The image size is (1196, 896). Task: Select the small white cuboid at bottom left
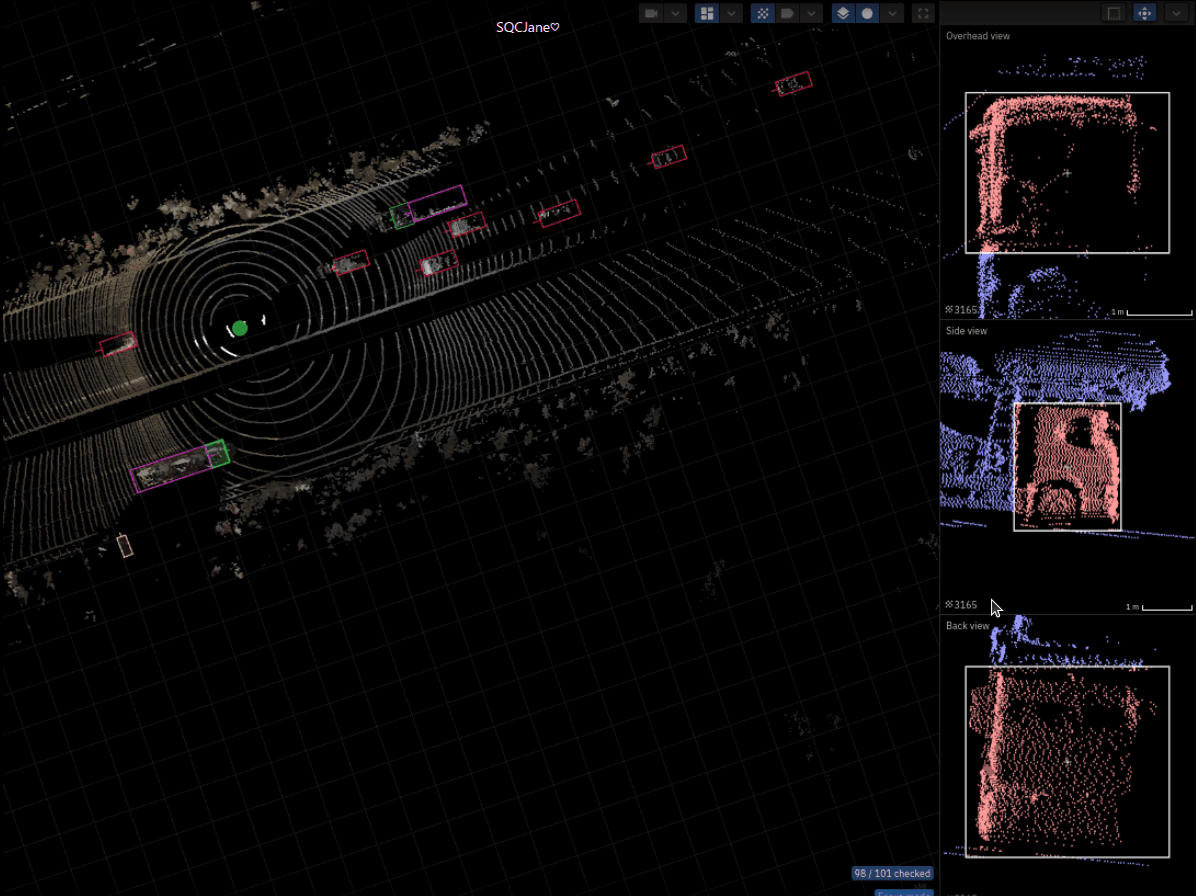(x=125, y=545)
